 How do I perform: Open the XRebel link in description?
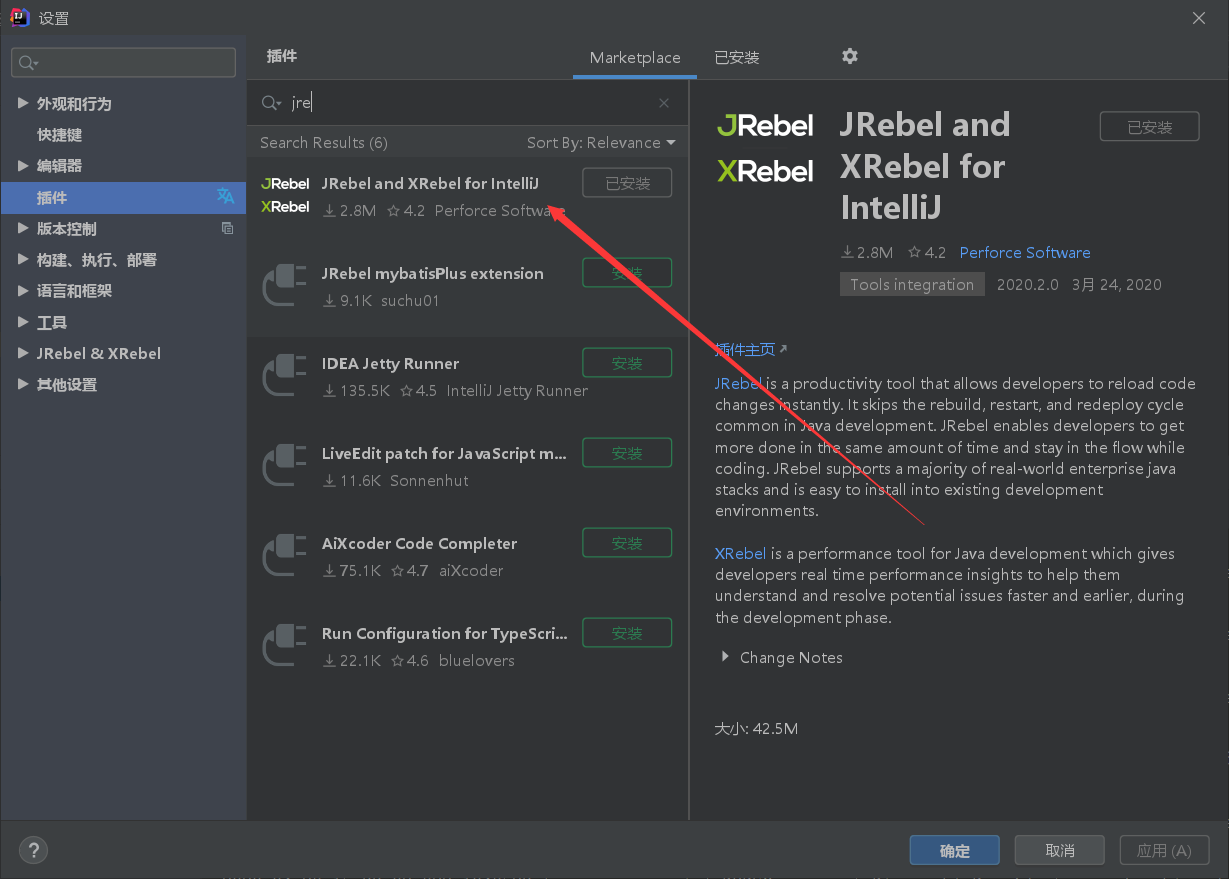click(741, 553)
